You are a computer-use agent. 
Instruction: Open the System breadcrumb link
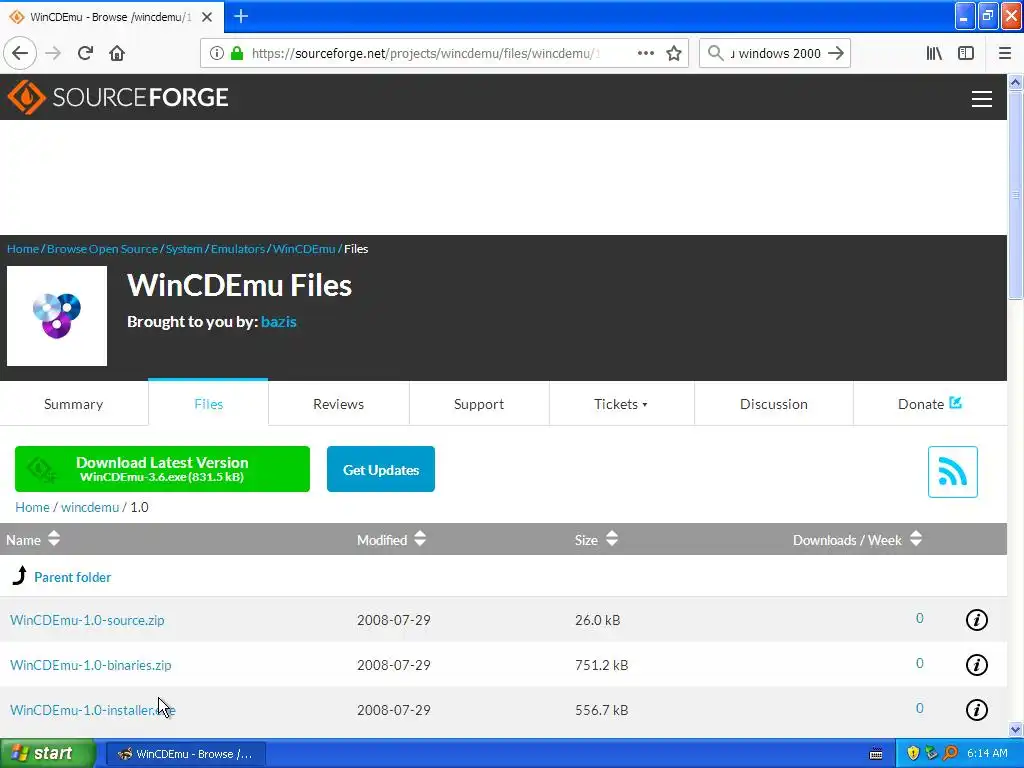(184, 249)
